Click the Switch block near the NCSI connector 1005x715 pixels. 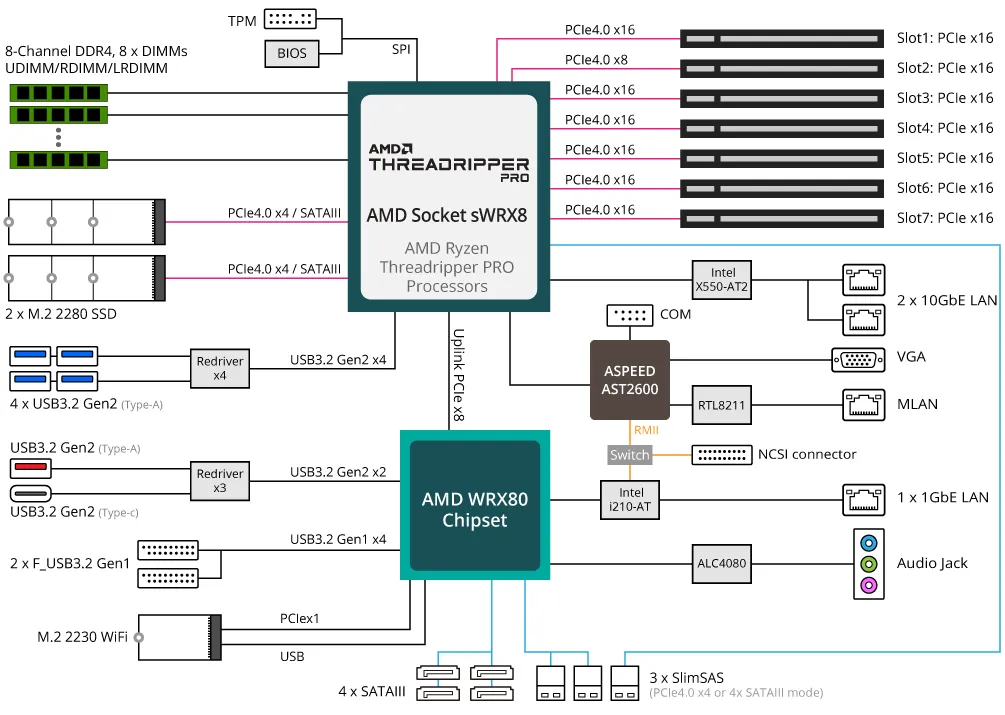tap(629, 455)
